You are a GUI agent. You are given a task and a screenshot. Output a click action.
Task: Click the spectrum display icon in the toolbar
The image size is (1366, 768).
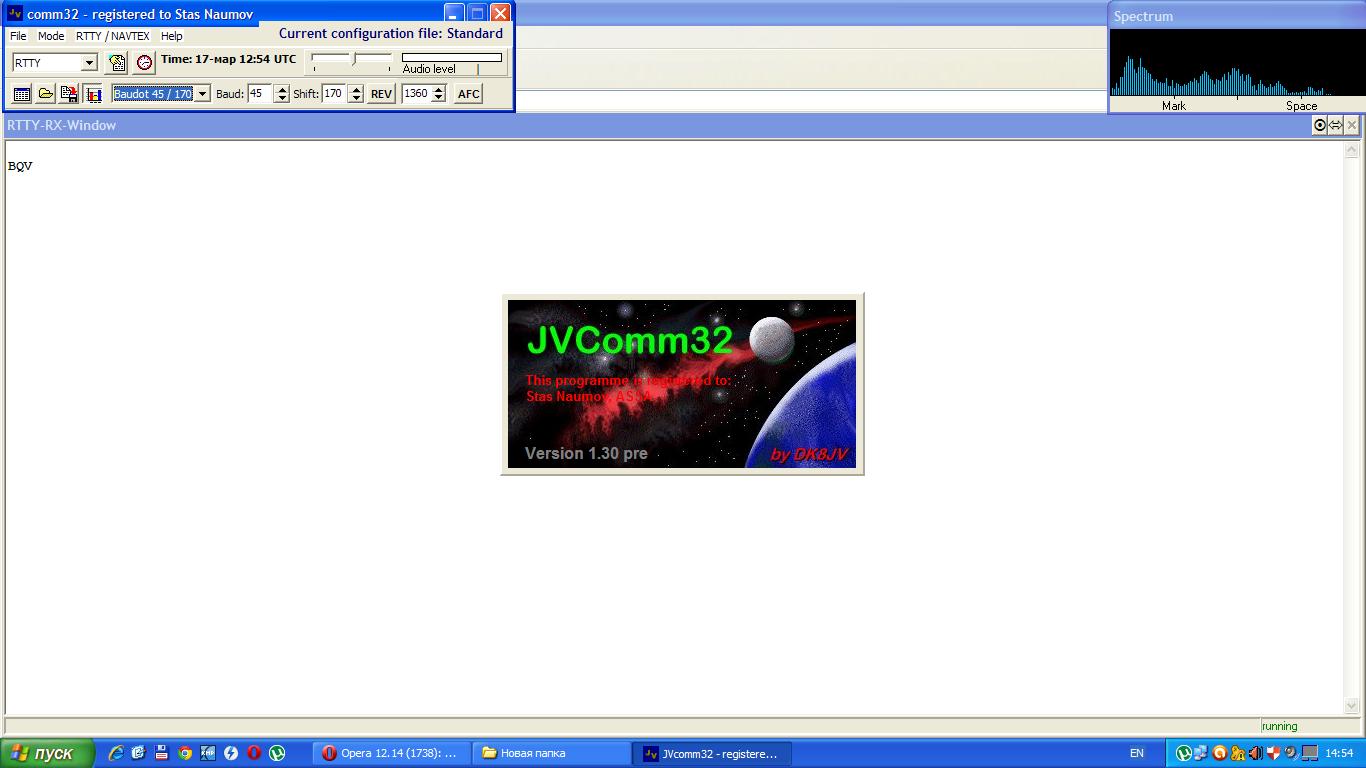click(93, 94)
